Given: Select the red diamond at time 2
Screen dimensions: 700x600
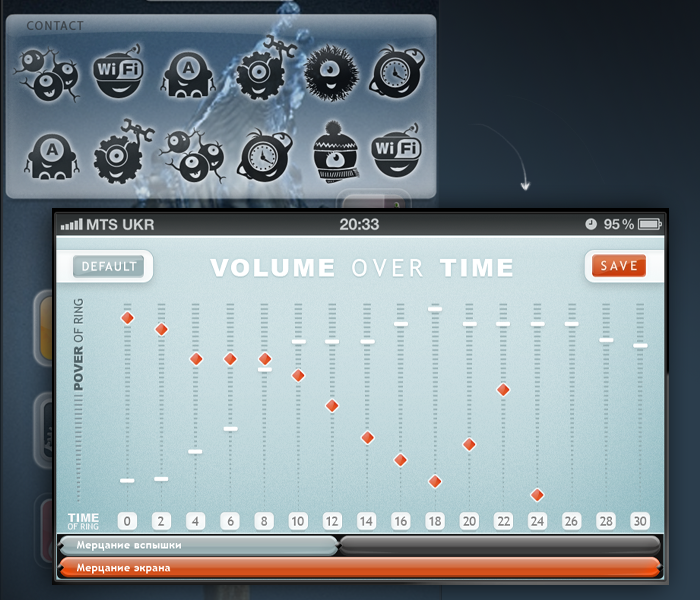Looking at the screenshot, I should click(x=161, y=329).
